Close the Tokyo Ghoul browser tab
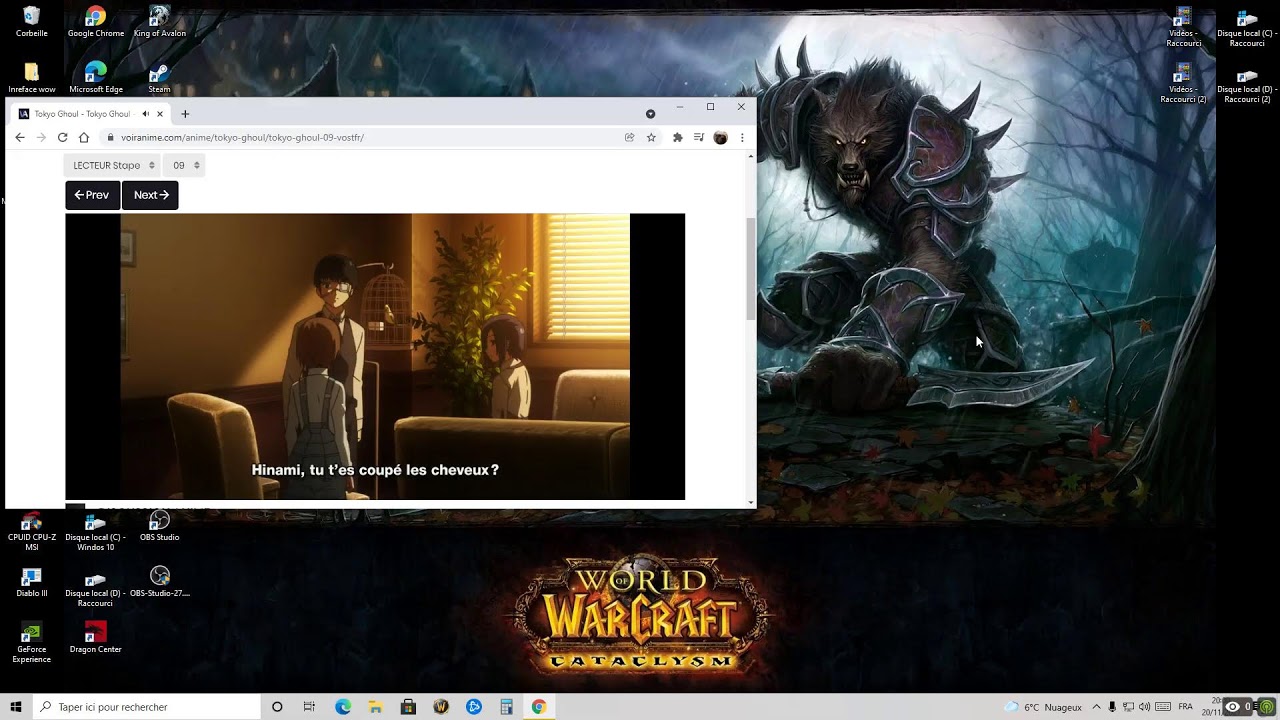The height and width of the screenshot is (720, 1280). pos(159,113)
